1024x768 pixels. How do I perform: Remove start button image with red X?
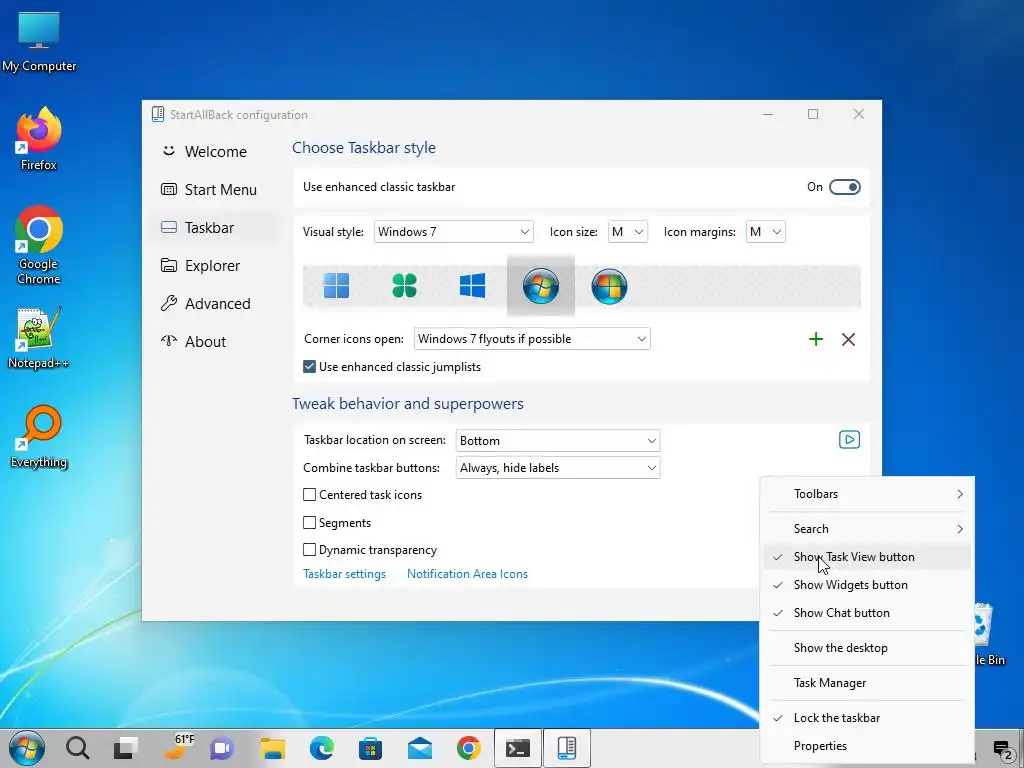tap(848, 339)
